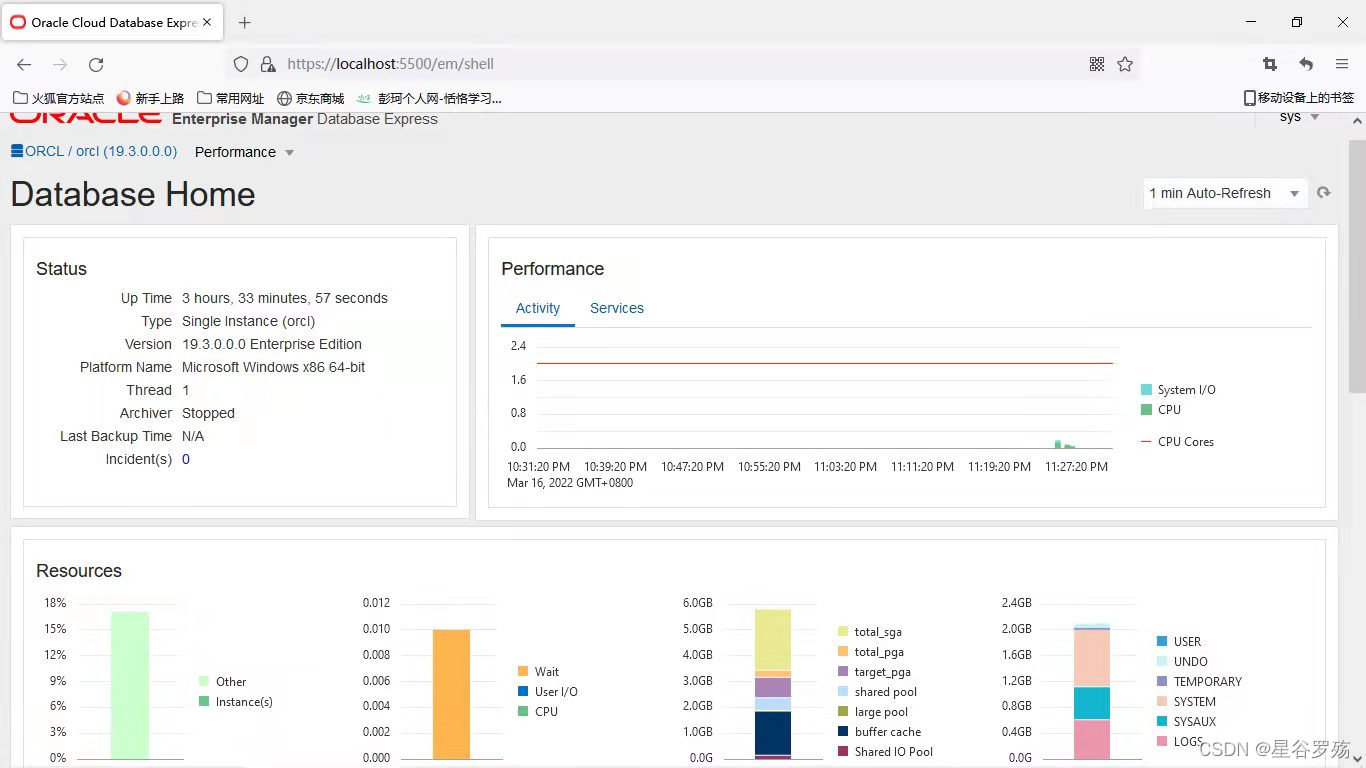The height and width of the screenshot is (768, 1366).
Task: Click the Other legend swatch
Action: [204, 682]
